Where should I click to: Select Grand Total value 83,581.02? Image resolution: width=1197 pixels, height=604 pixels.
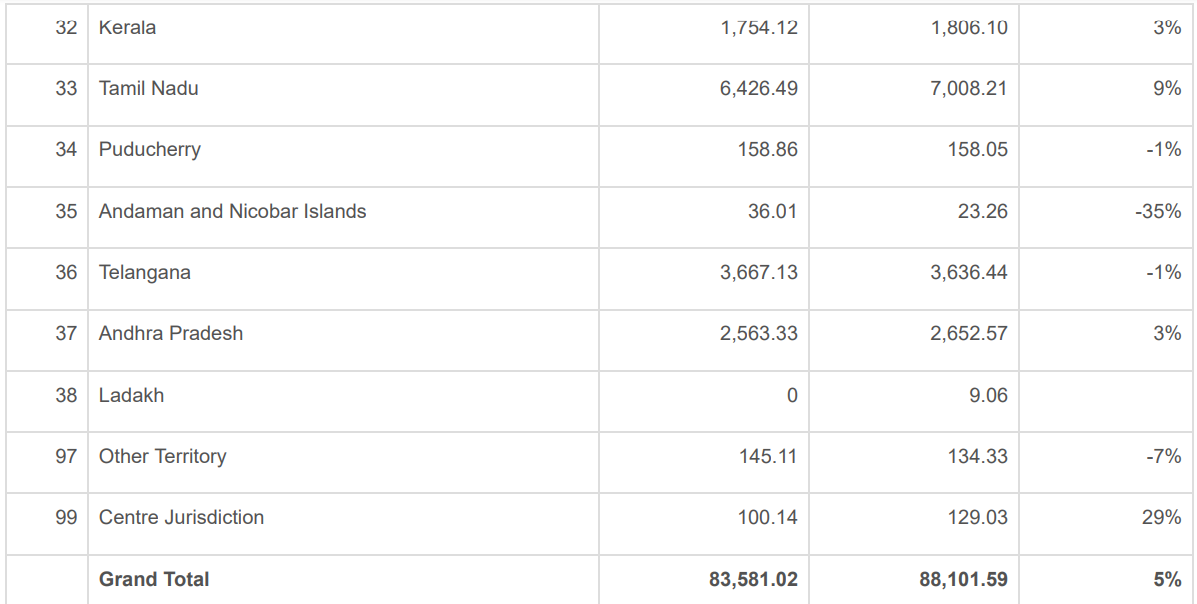tap(753, 579)
